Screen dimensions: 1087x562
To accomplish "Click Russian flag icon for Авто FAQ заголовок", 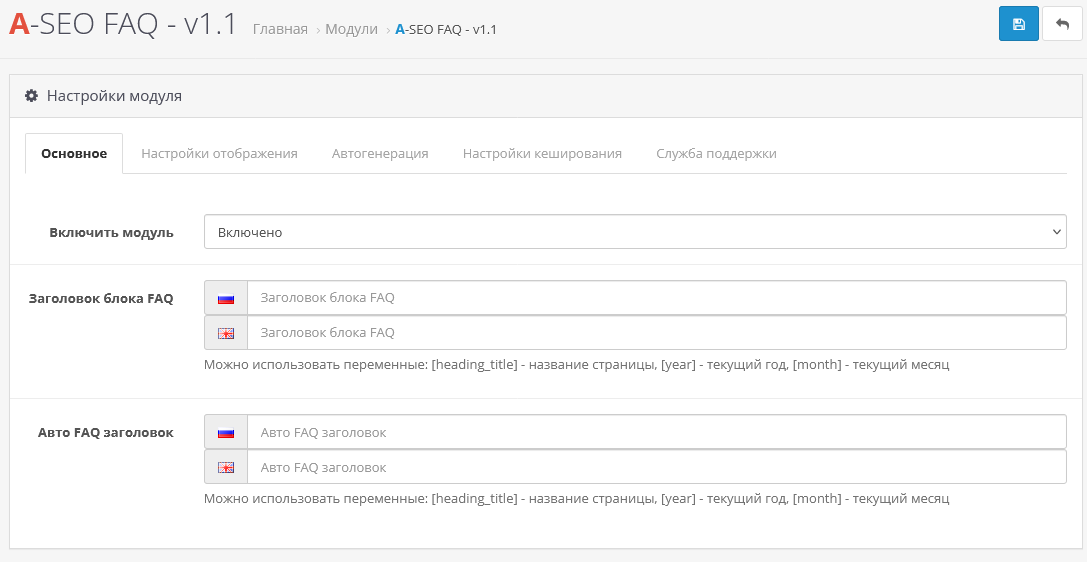I will click(x=226, y=433).
